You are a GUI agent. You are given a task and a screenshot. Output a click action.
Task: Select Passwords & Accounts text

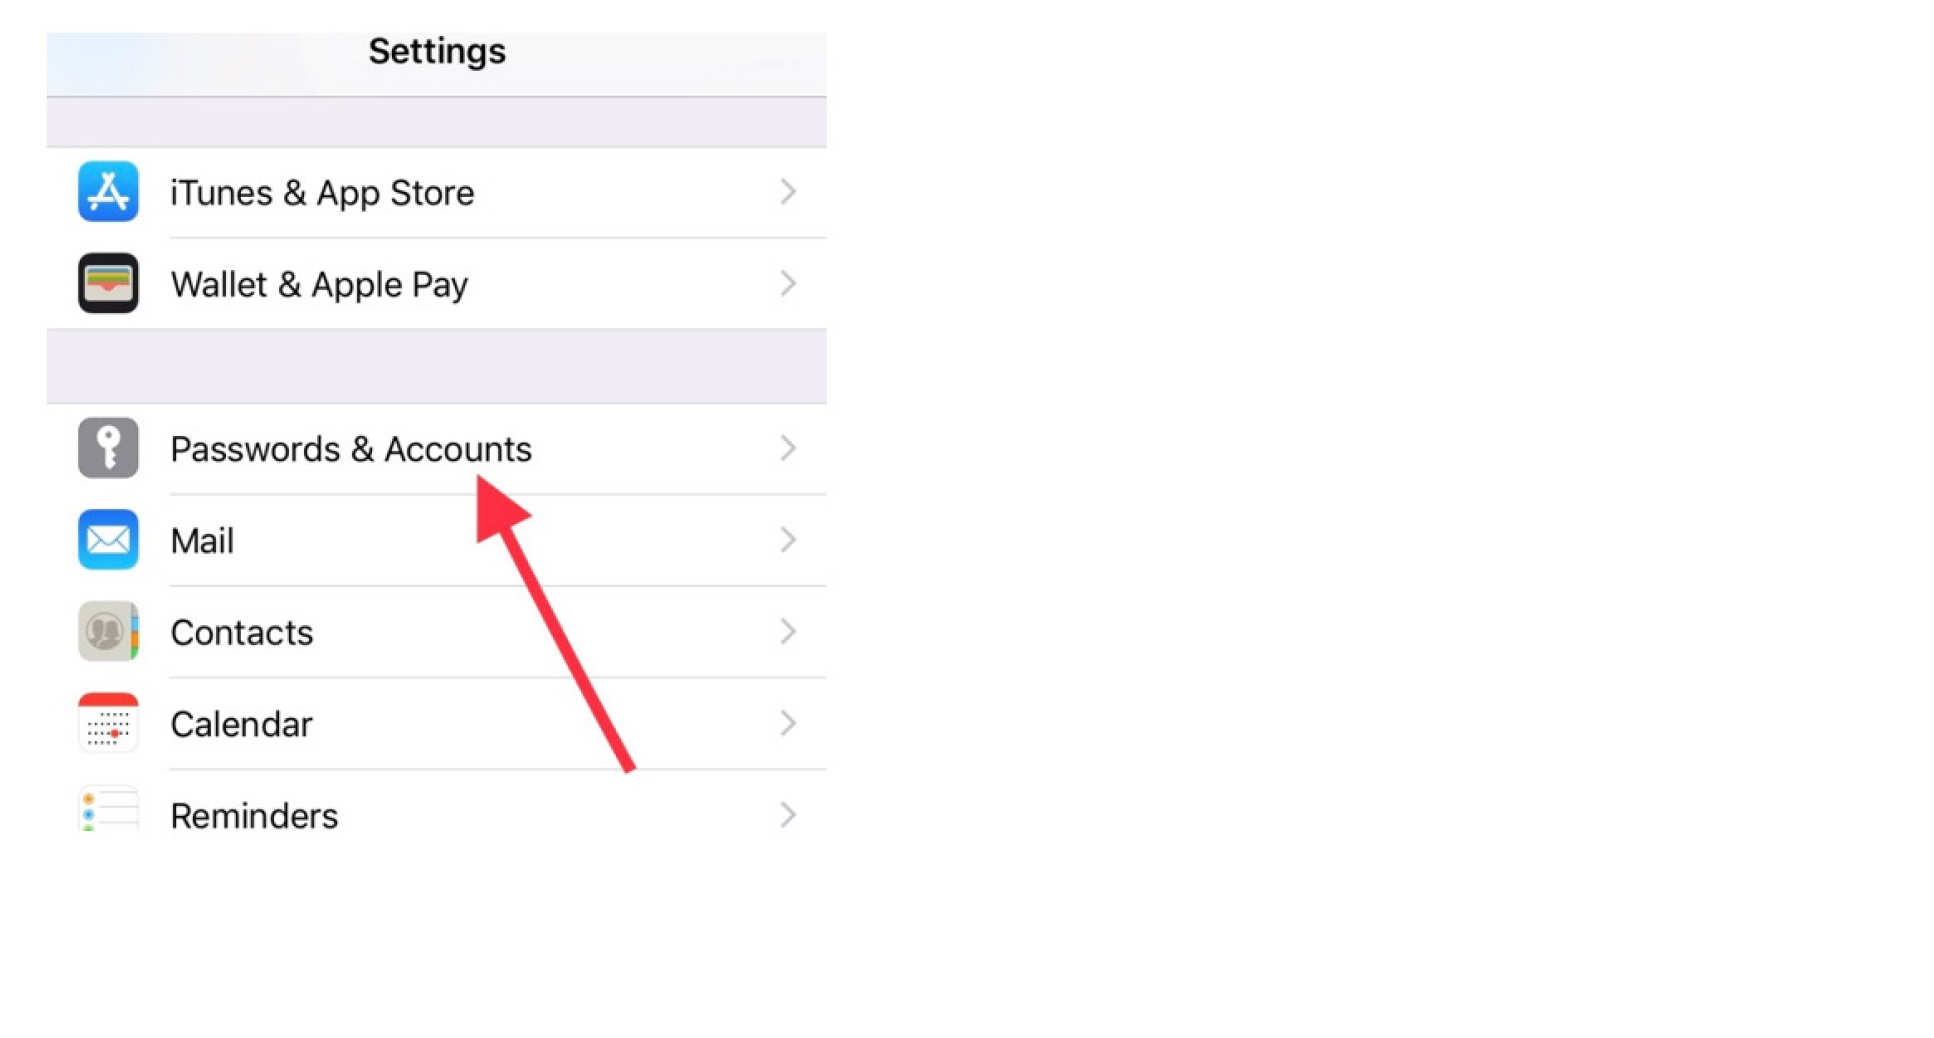click(x=351, y=449)
